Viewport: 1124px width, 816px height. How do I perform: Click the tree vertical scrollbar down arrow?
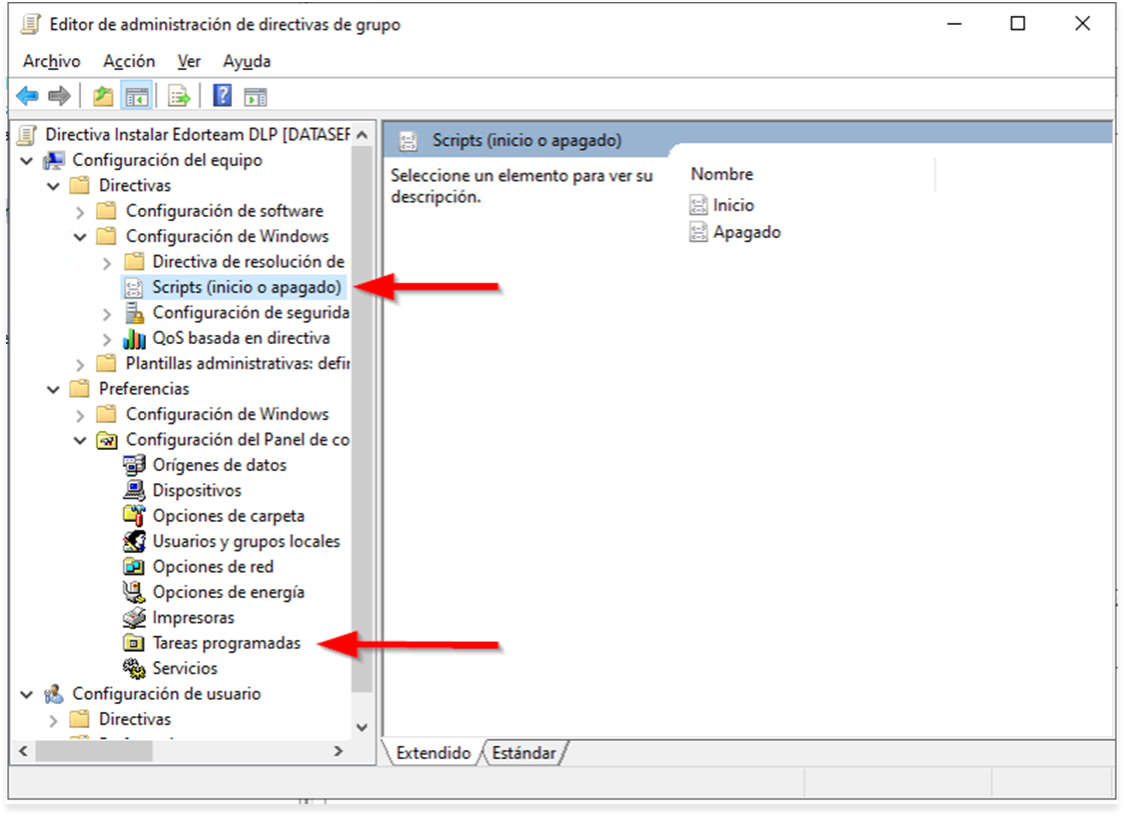pos(362,727)
